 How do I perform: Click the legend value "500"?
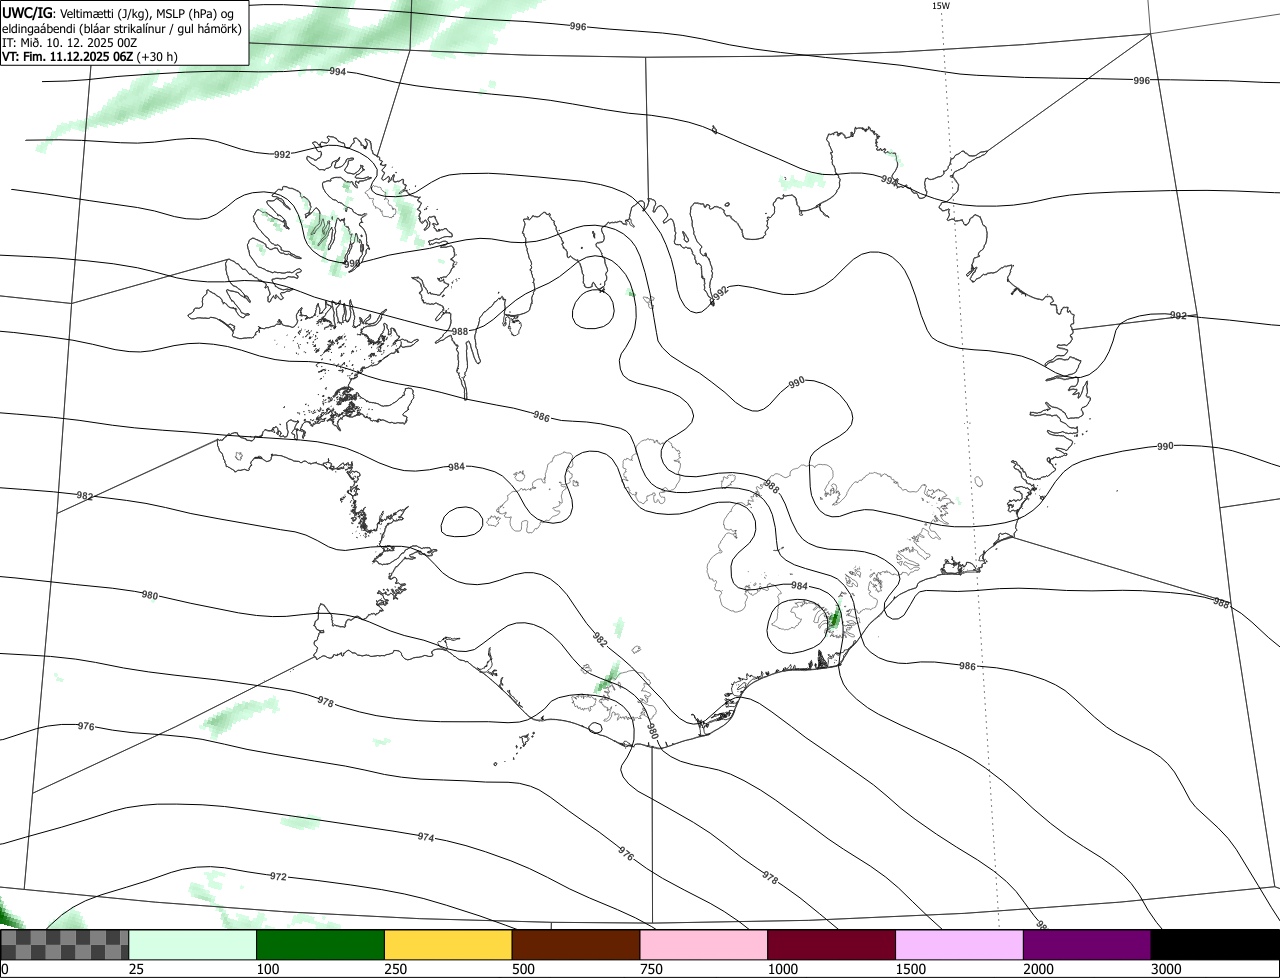click(x=523, y=970)
